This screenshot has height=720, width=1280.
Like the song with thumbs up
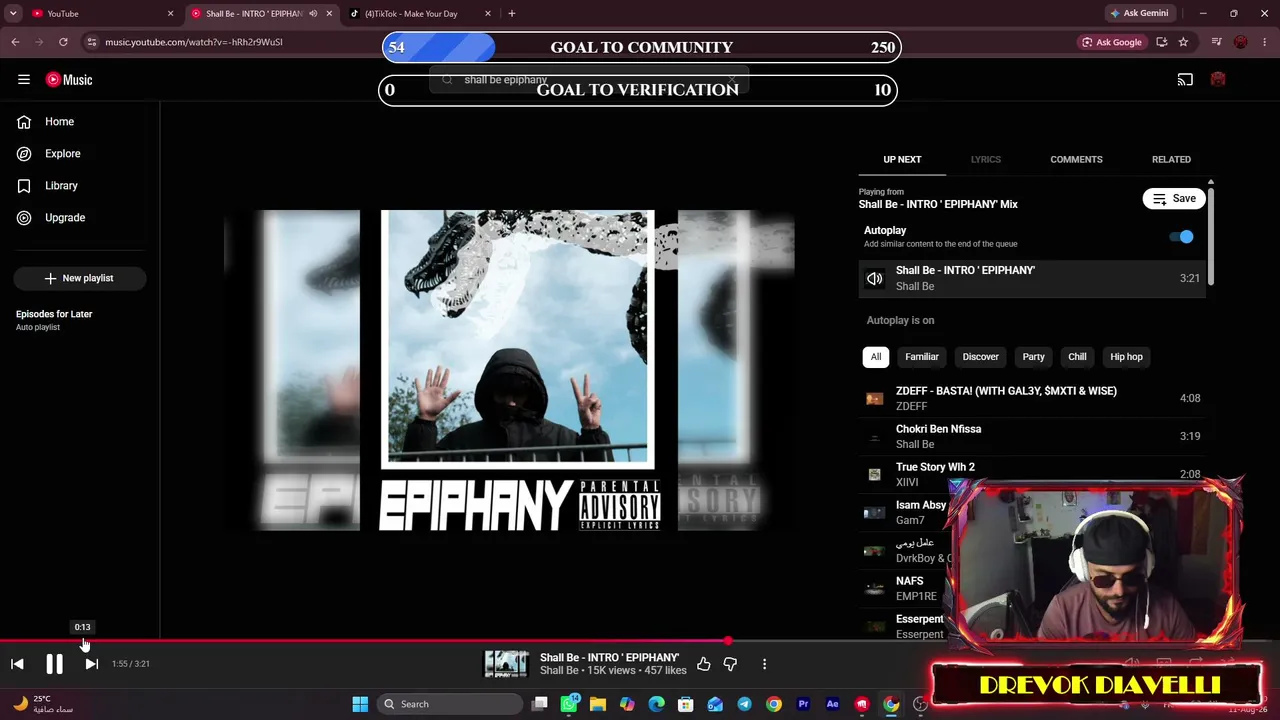704,664
